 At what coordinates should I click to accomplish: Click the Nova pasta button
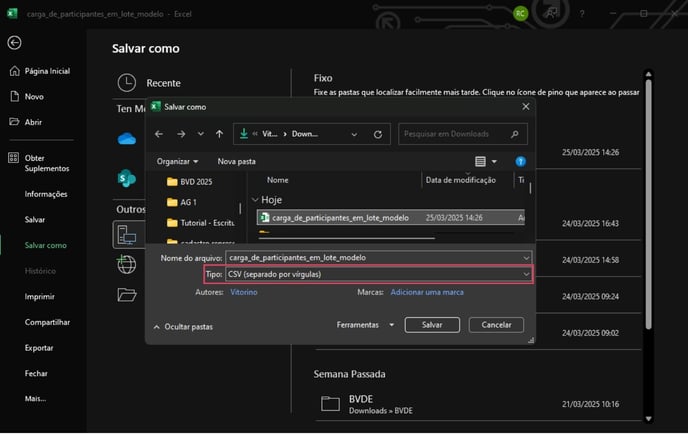pos(236,161)
